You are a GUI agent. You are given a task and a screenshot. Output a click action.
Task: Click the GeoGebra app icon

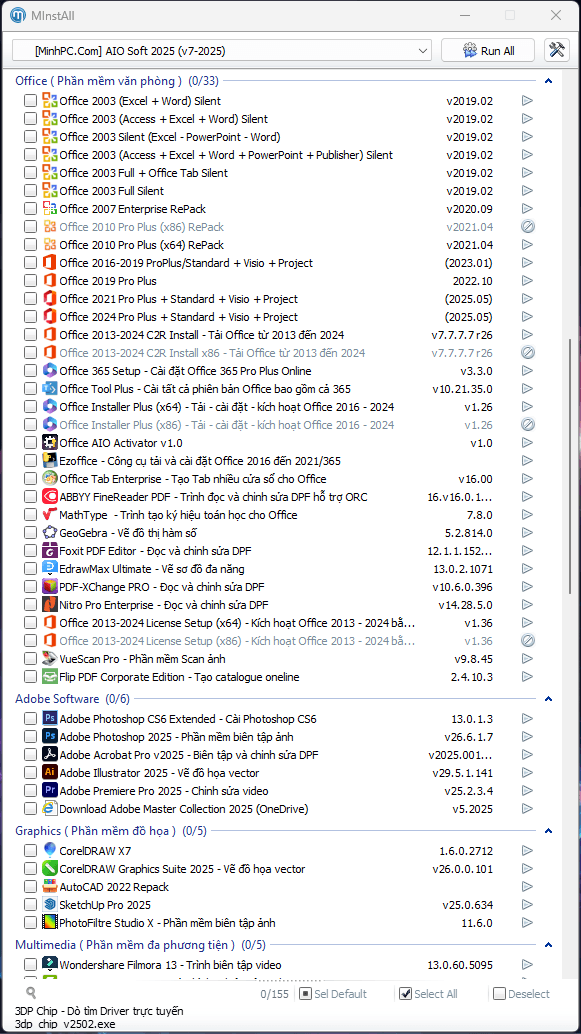pos(49,532)
